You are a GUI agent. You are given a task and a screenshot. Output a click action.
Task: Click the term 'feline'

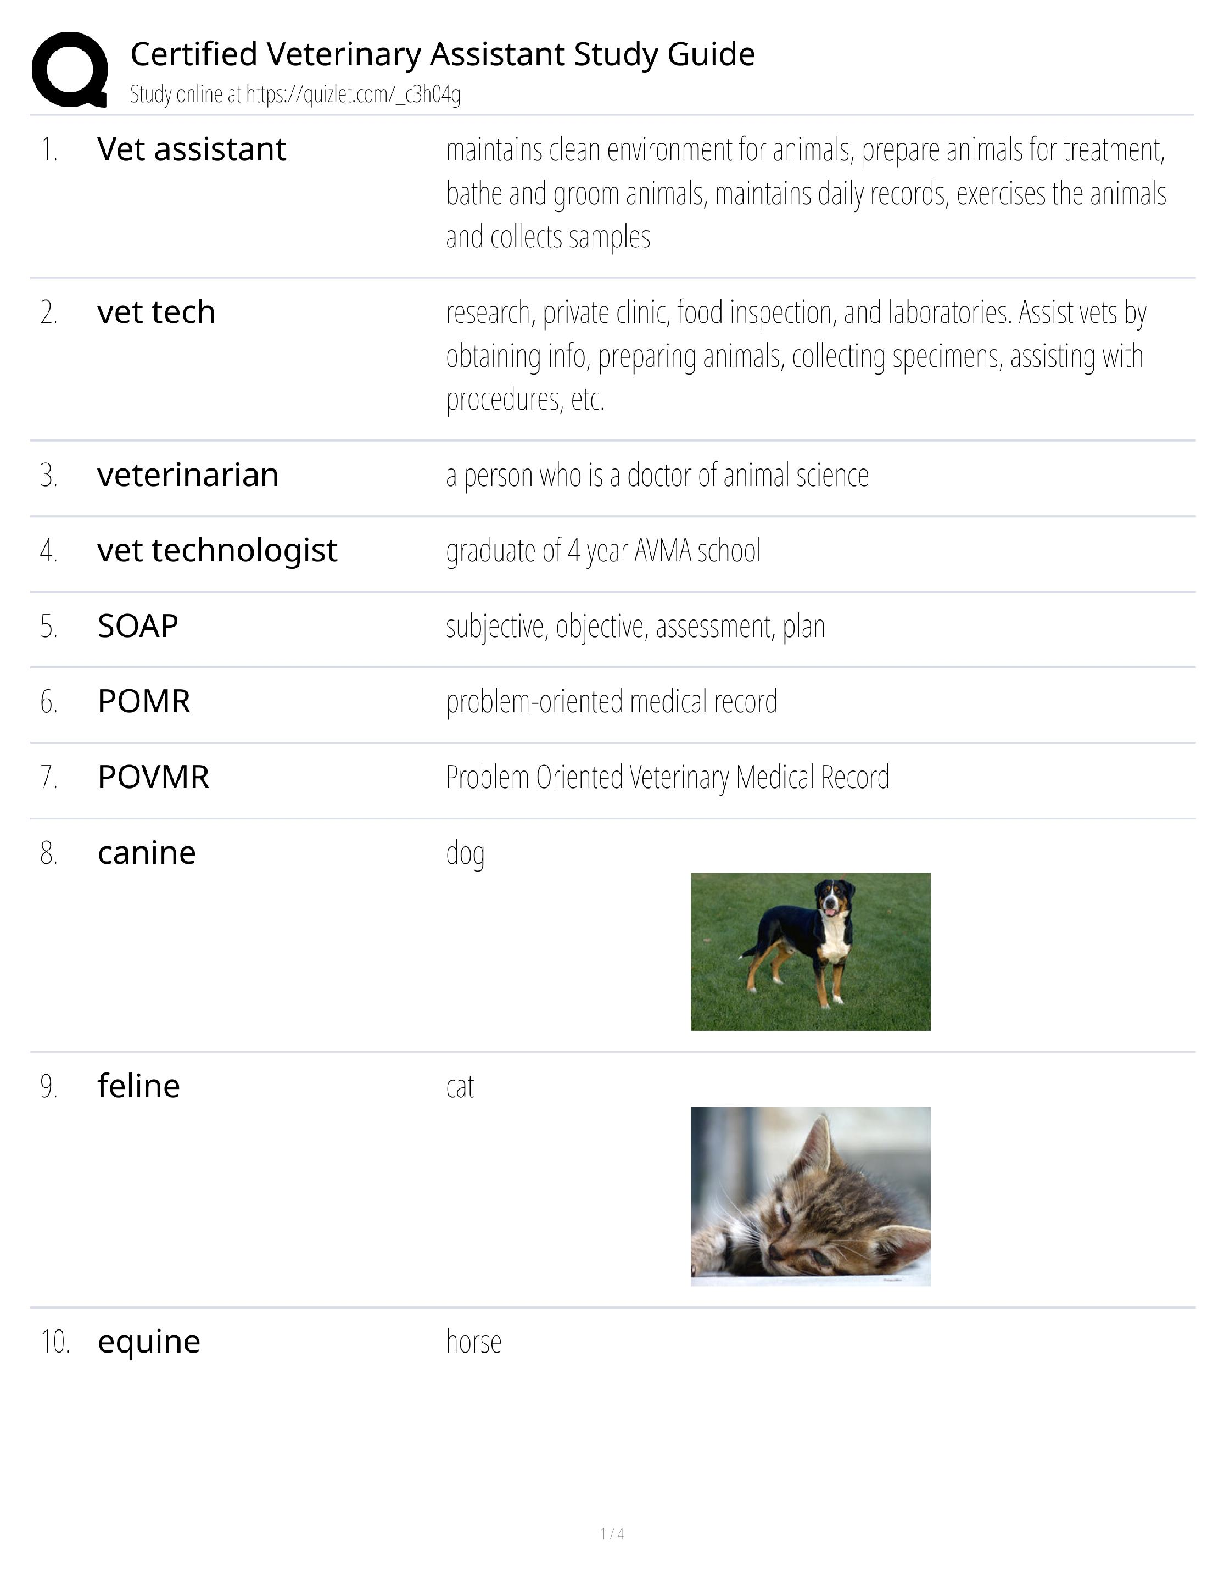[x=138, y=1086]
